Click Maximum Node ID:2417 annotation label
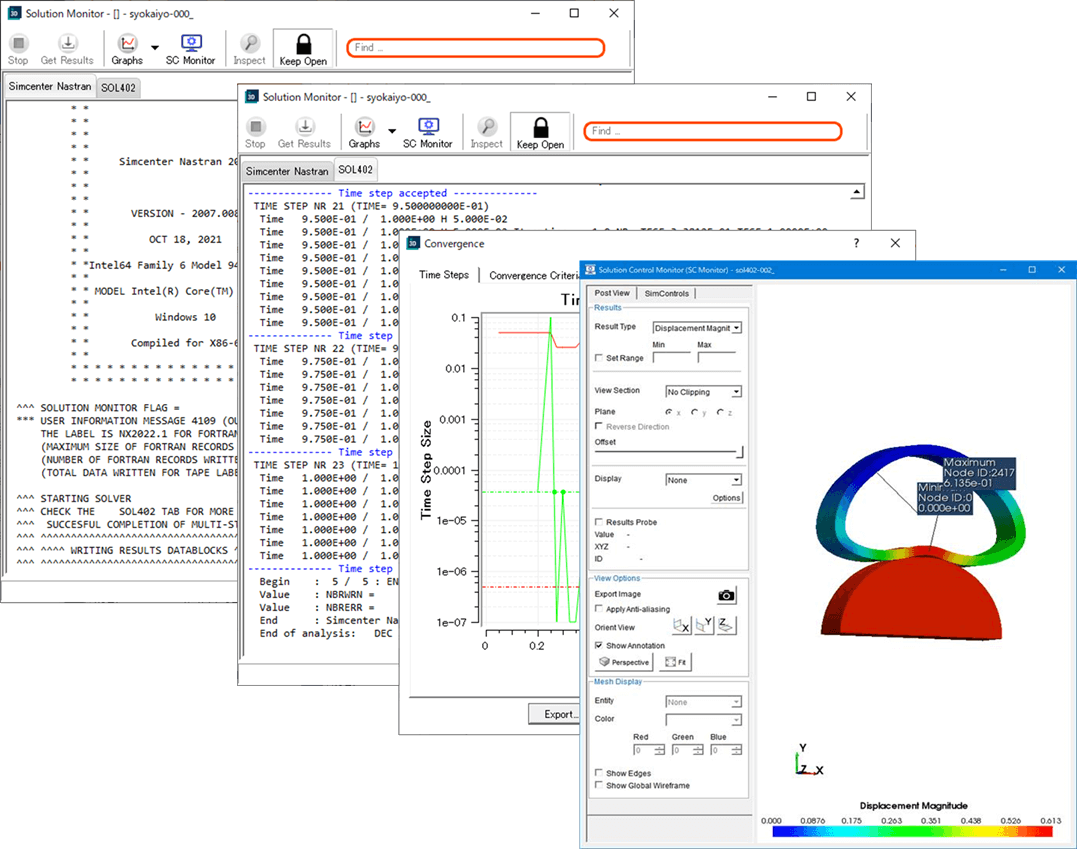Image resolution: width=1077 pixels, height=849 pixels. (x=978, y=473)
